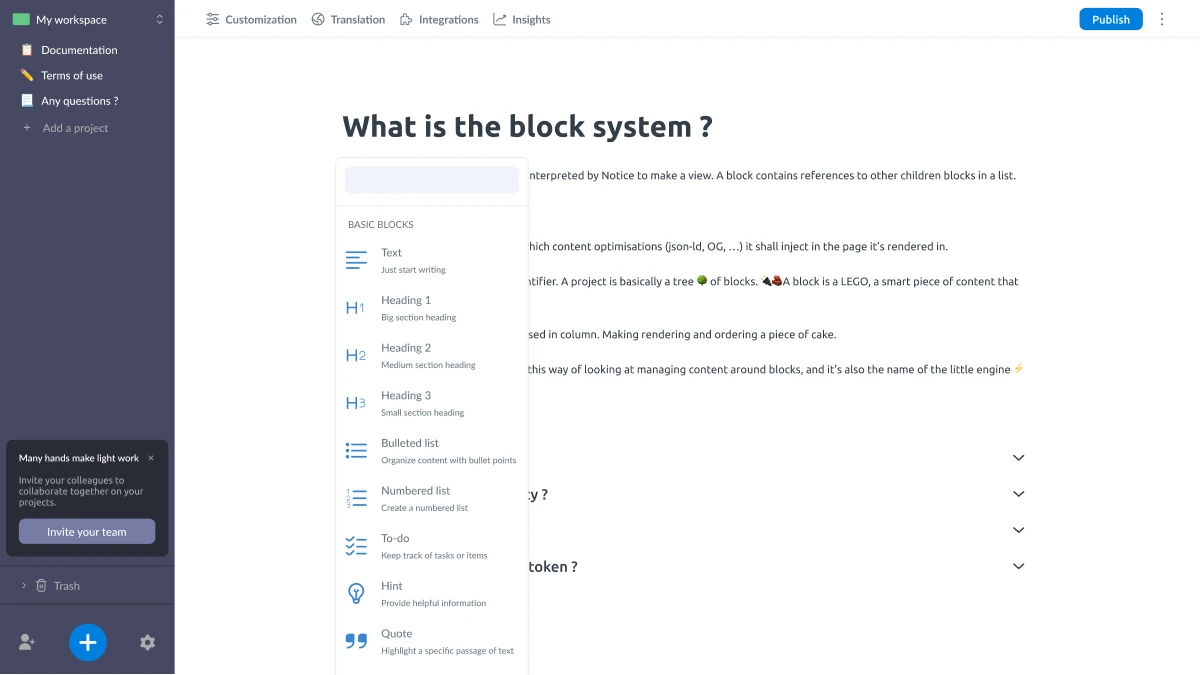The image size is (1200, 675).
Task: Open settings gear in sidebar footer
Action: [148, 642]
